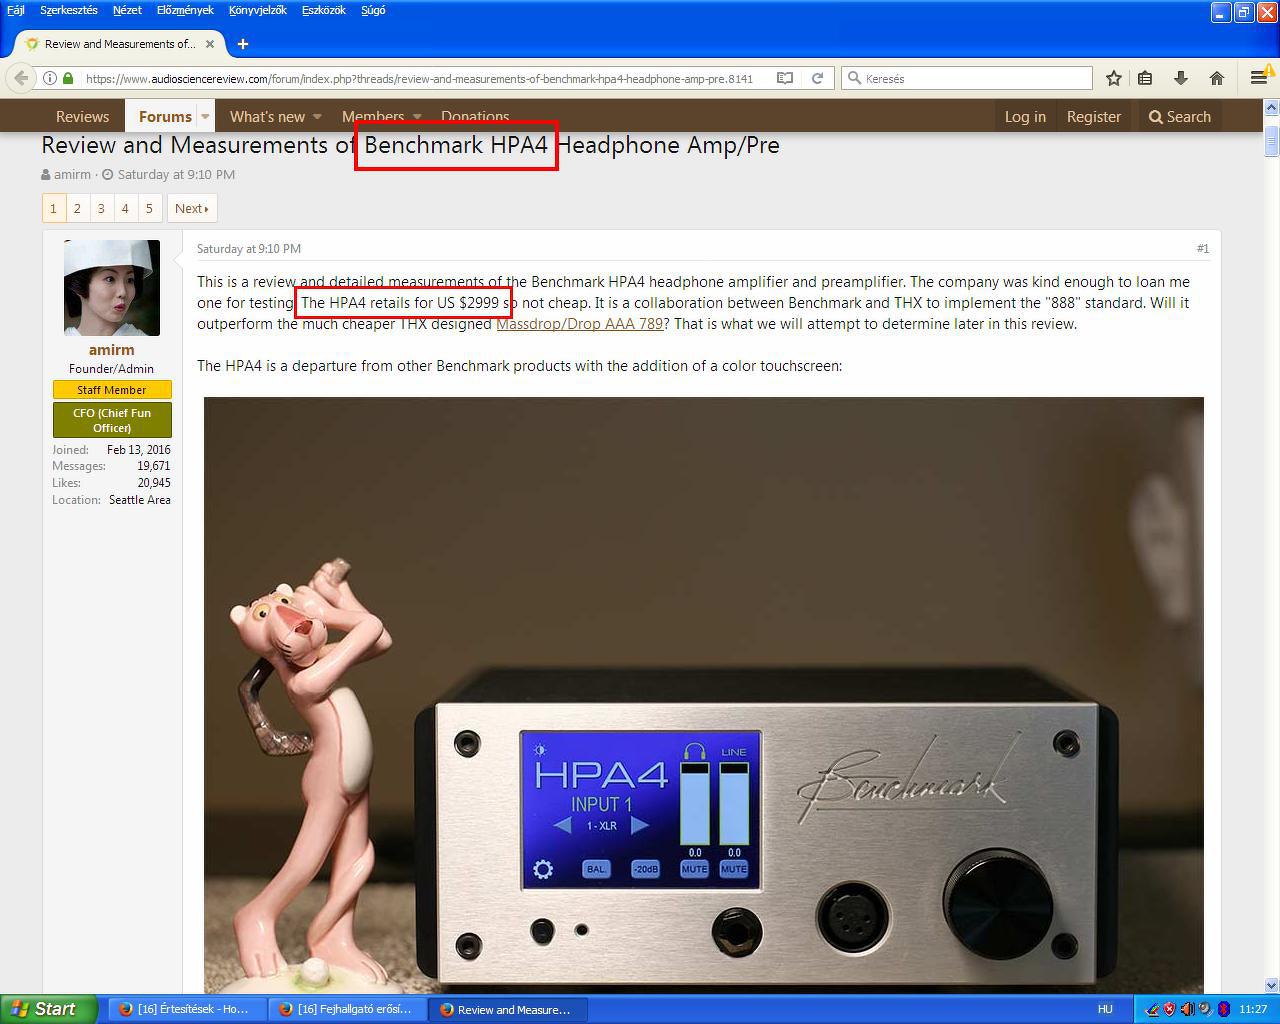
Task: Open the Benchmark HPA4 product photo
Action: (704, 695)
